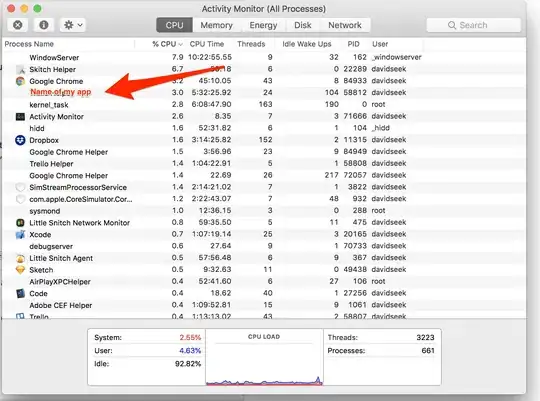Select the debugserver process

[264, 246]
